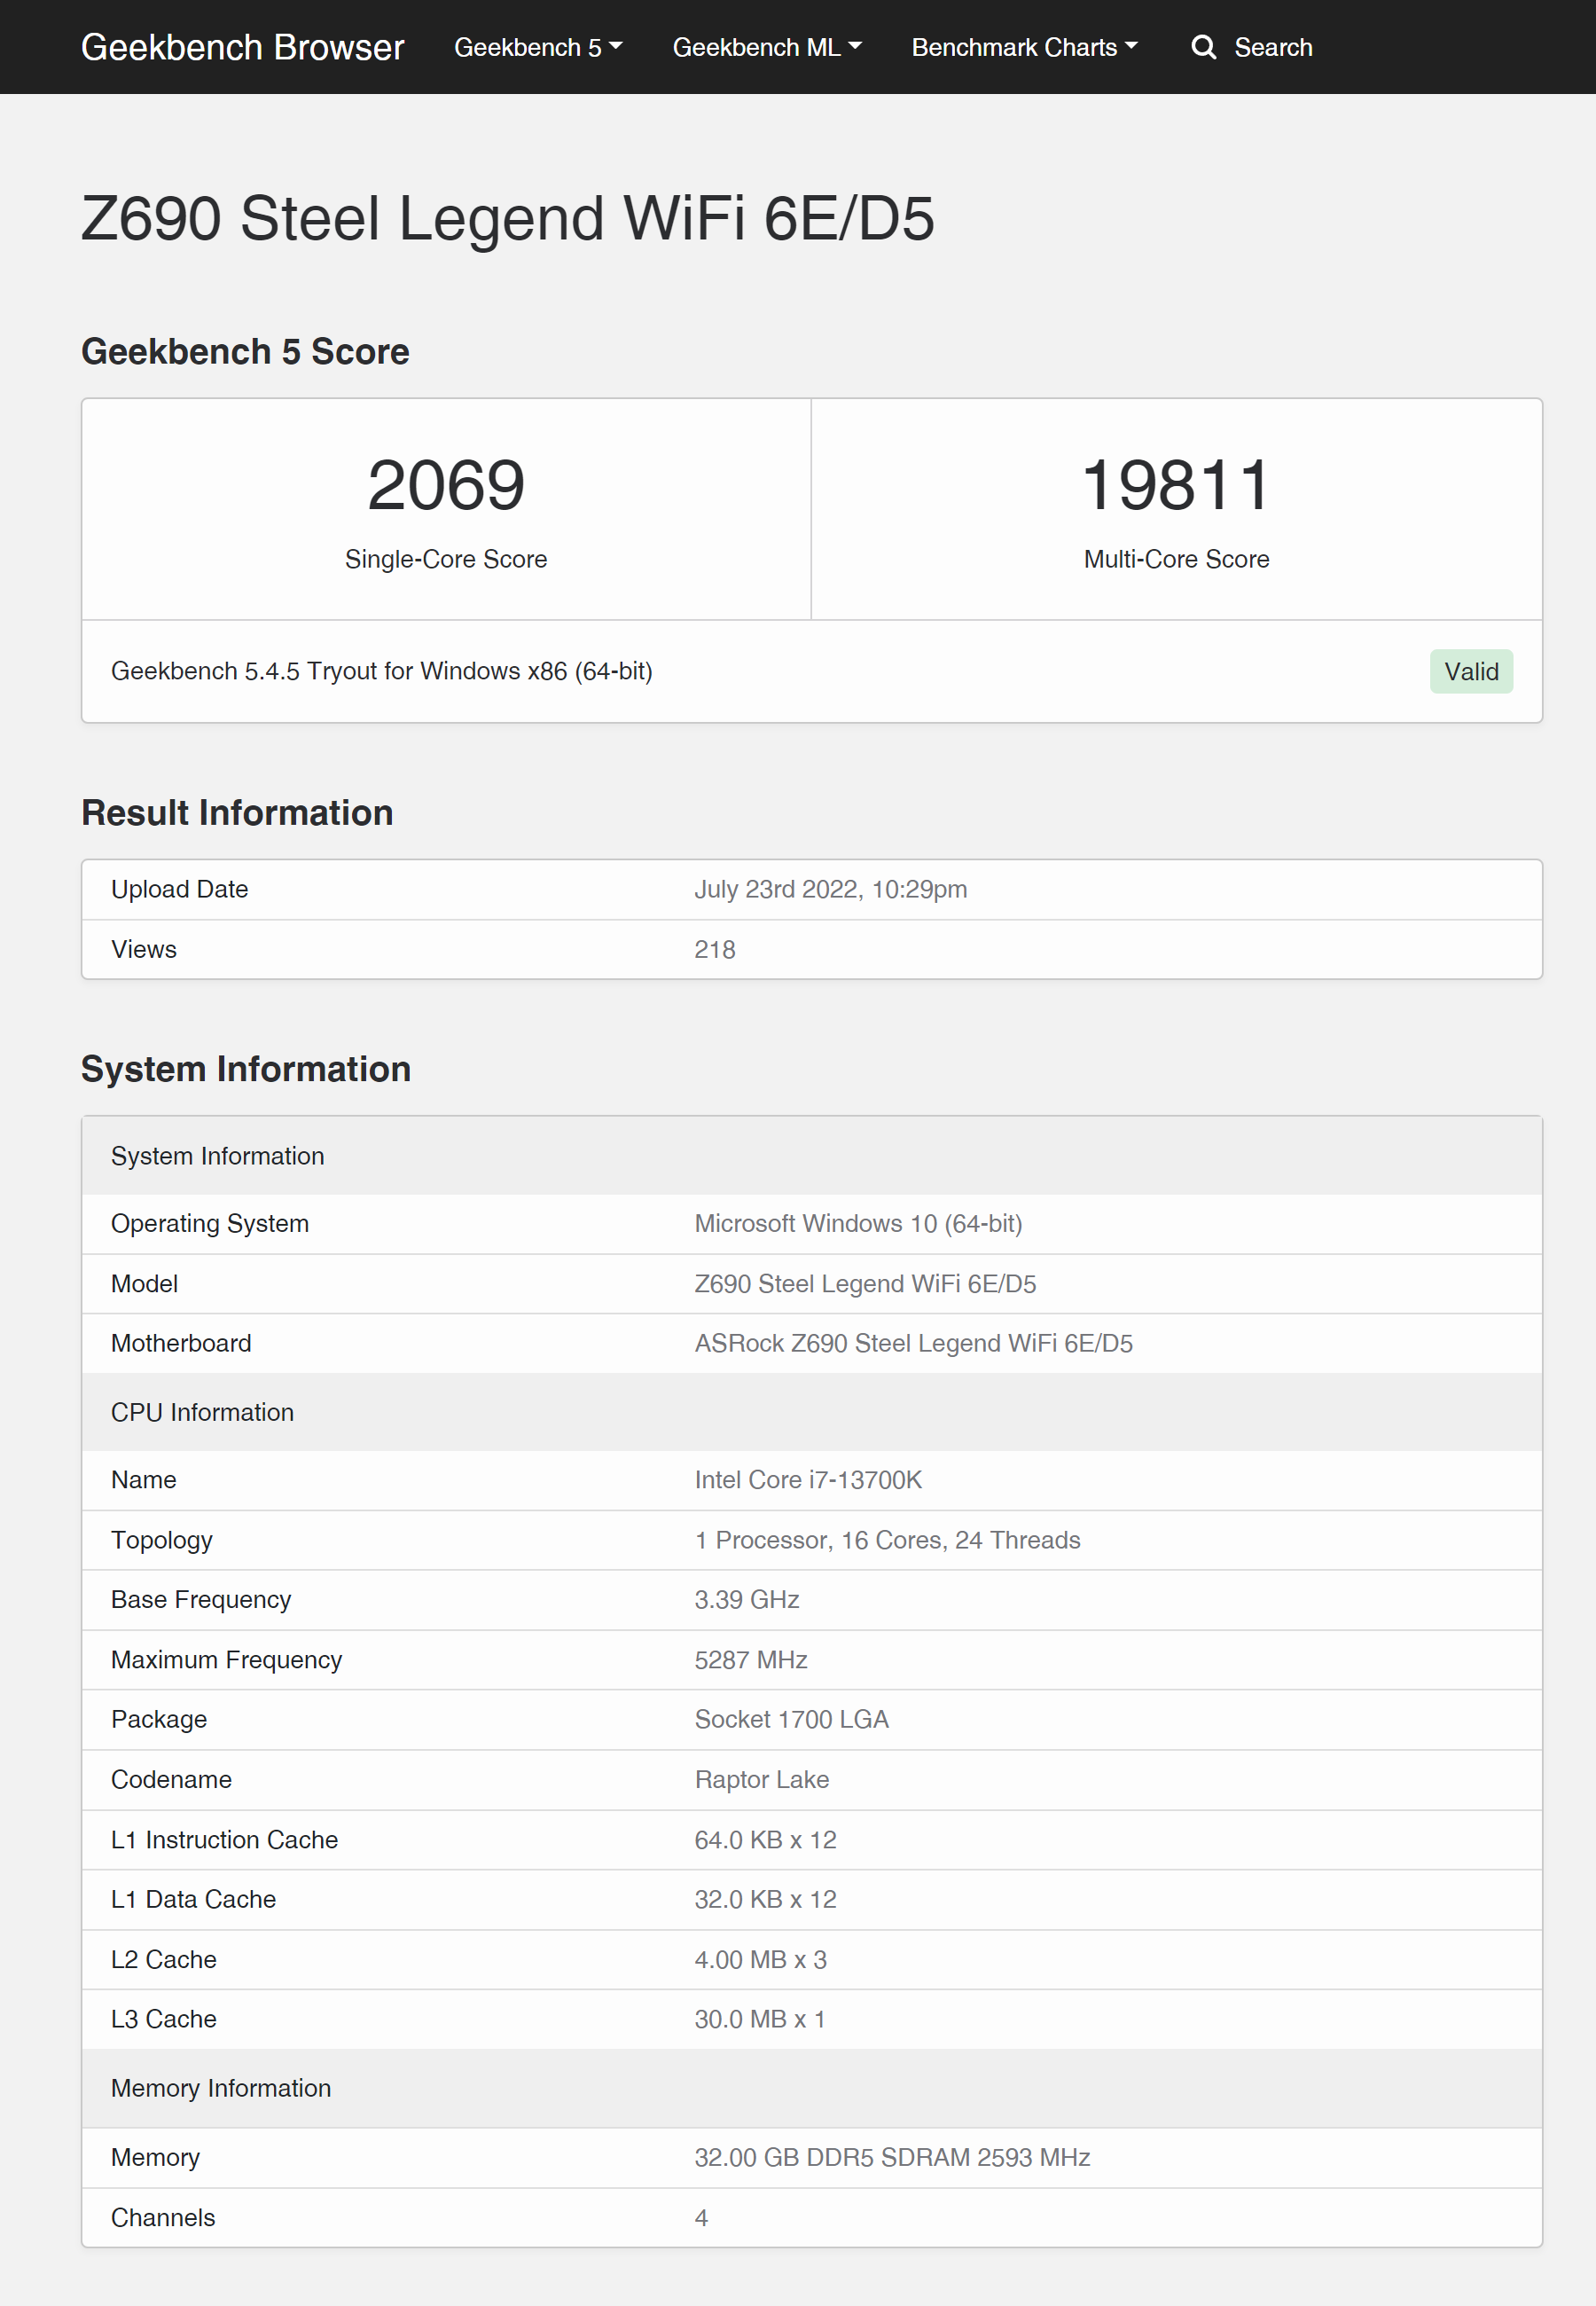The image size is (1596, 2306).
Task: Click the Memory Information table header row
Action: (812, 2088)
